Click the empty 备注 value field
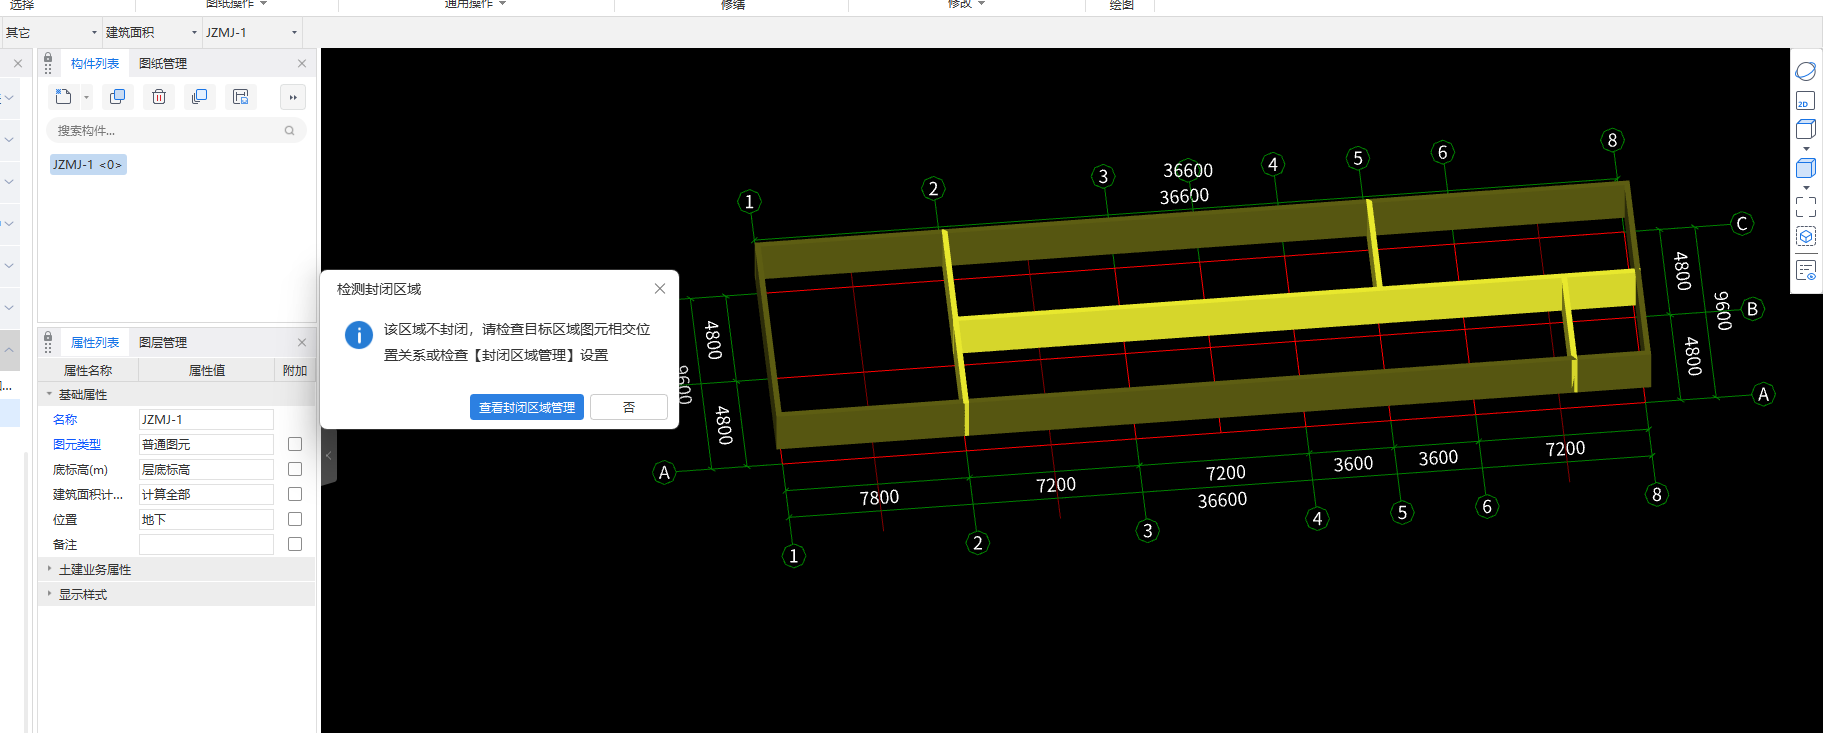The width and height of the screenshot is (1823, 733). (x=206, y=545)
